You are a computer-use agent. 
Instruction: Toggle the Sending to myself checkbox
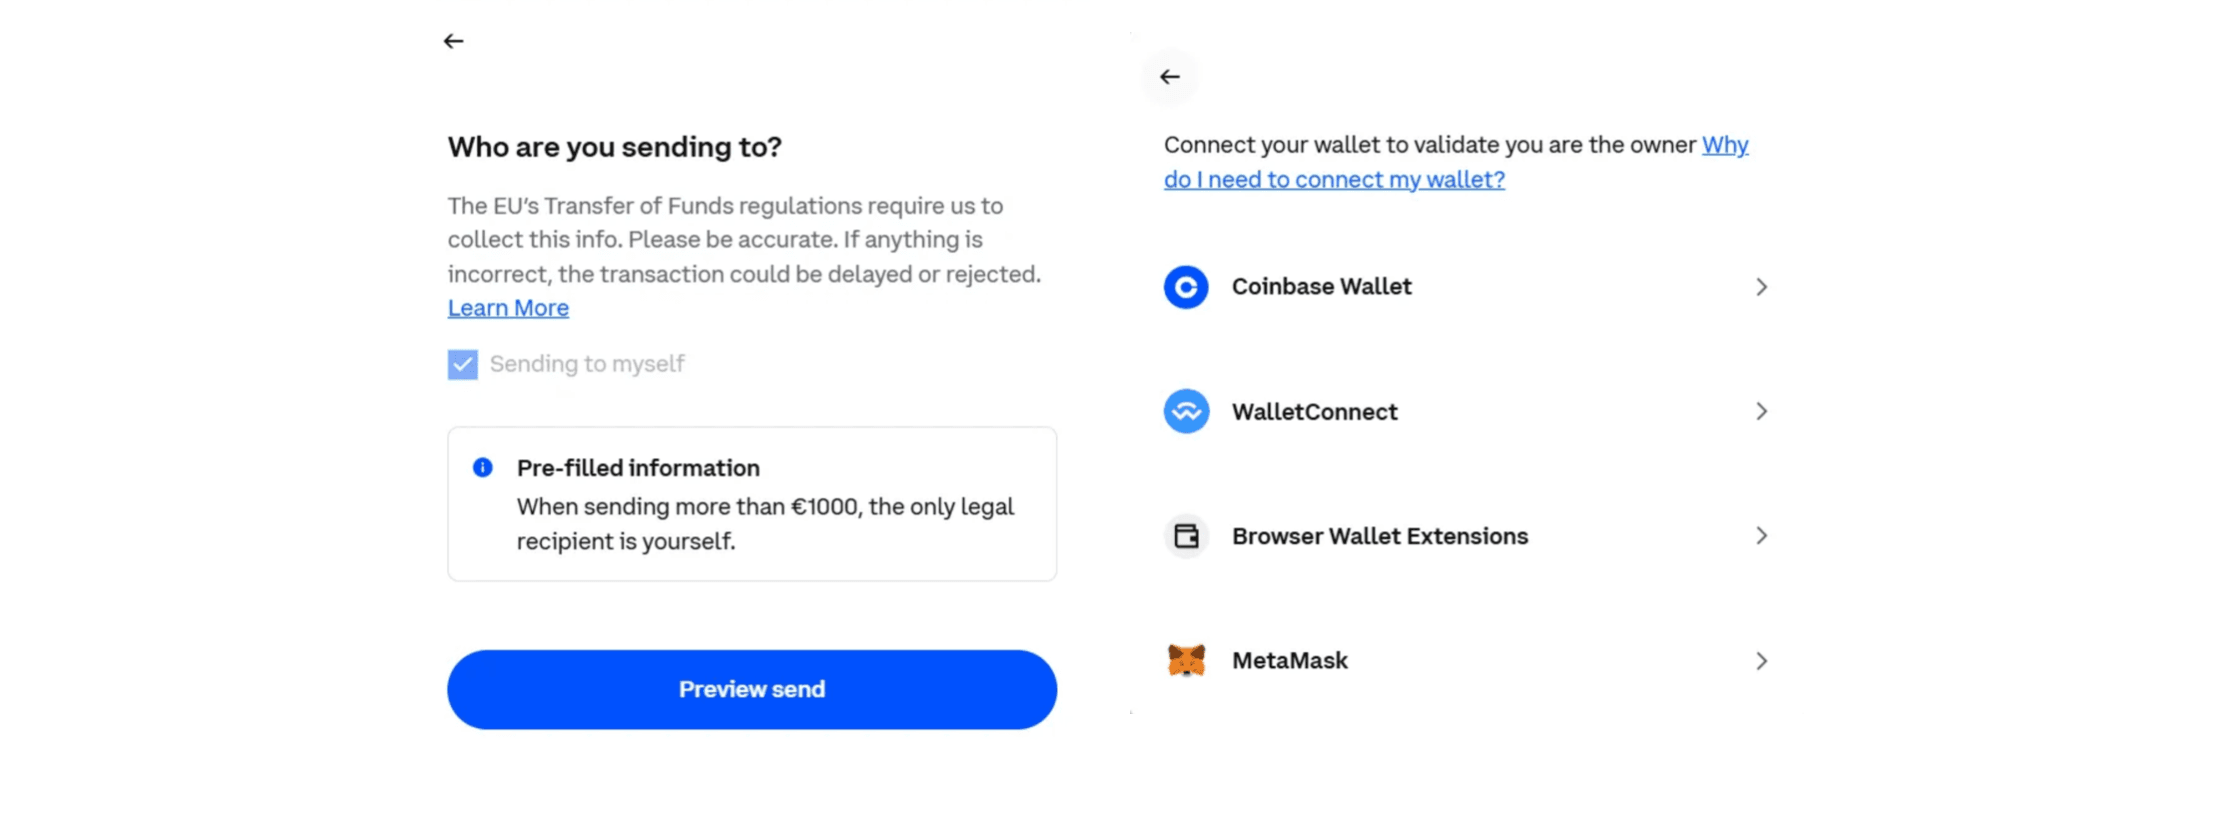pos(462,364)
